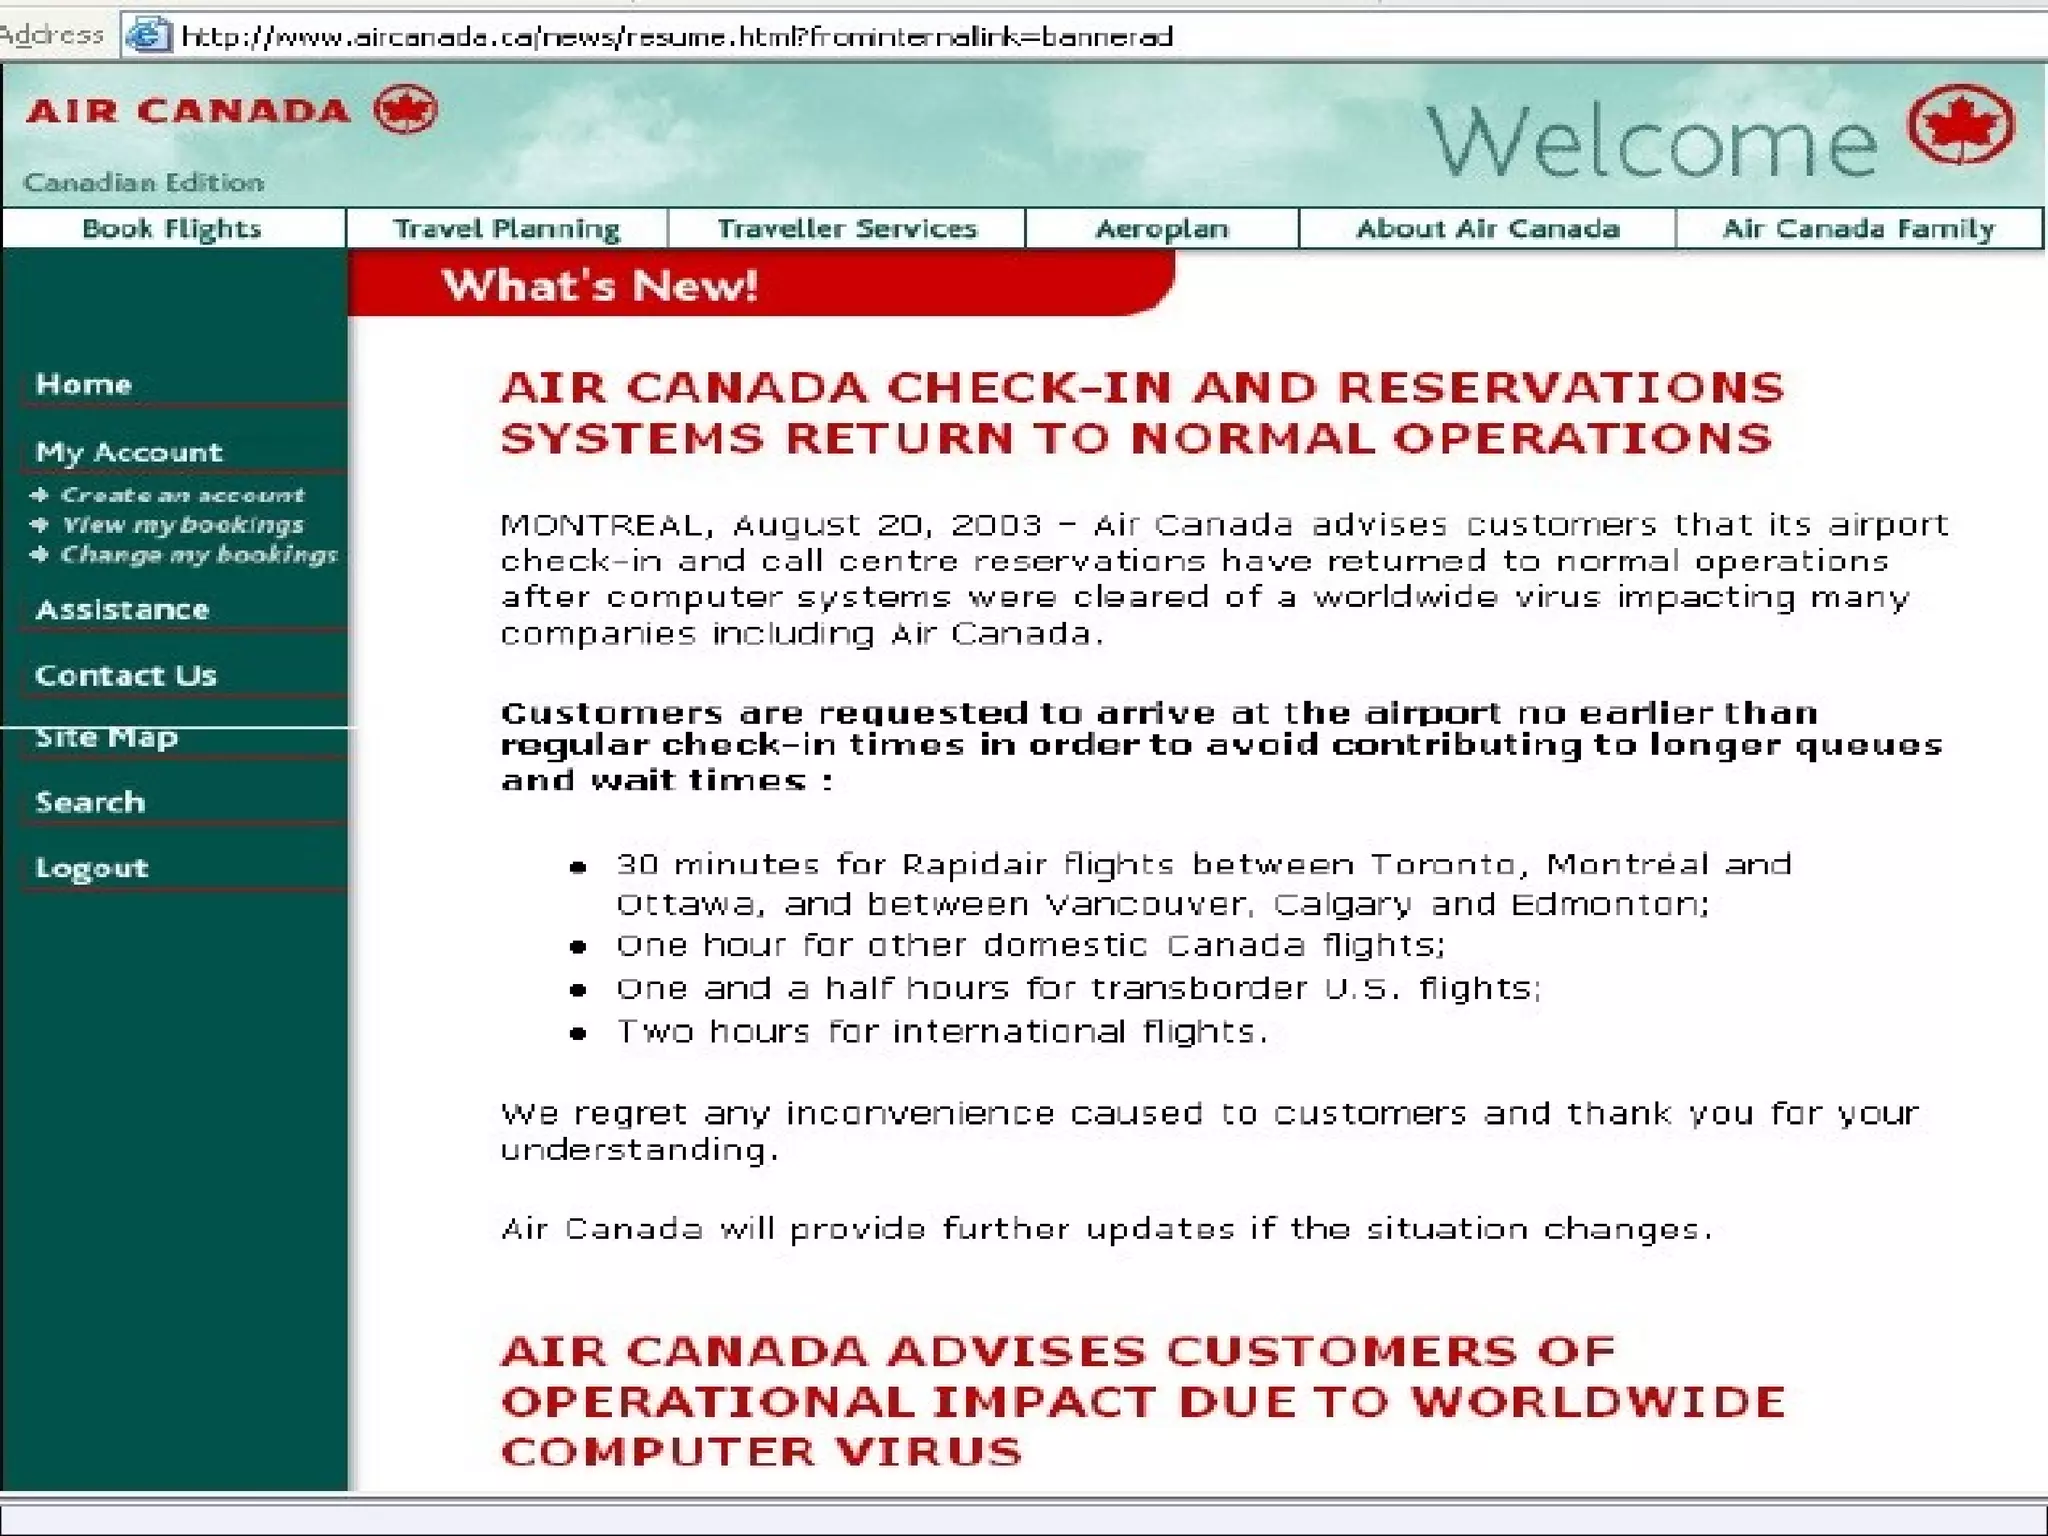The image size is (2048, 1536).
Task: Open My Account in the sidebar
Action: pyautogui.click(x=129, y=452)
